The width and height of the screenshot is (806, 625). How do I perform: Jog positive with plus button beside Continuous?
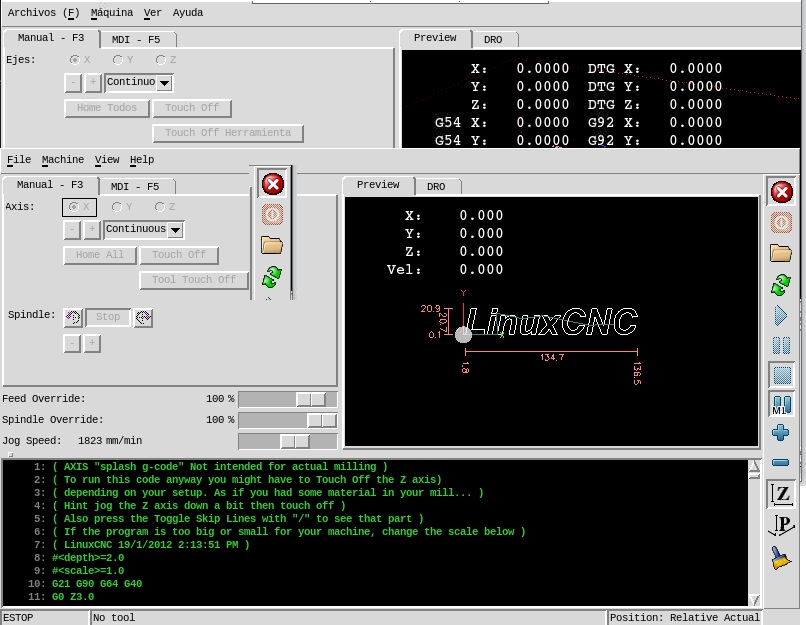click(x=92, y=229)
